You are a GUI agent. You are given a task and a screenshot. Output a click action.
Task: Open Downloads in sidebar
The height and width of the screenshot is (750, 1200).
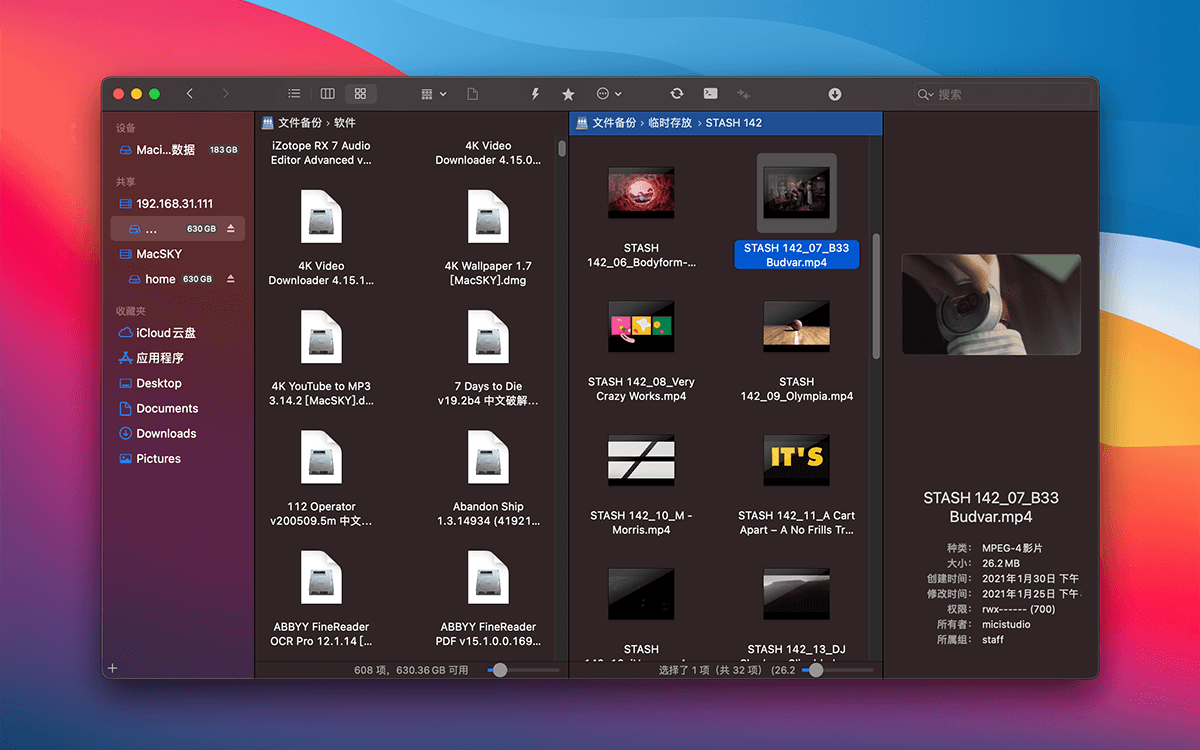pyautogui.click(x=178, y=433)
